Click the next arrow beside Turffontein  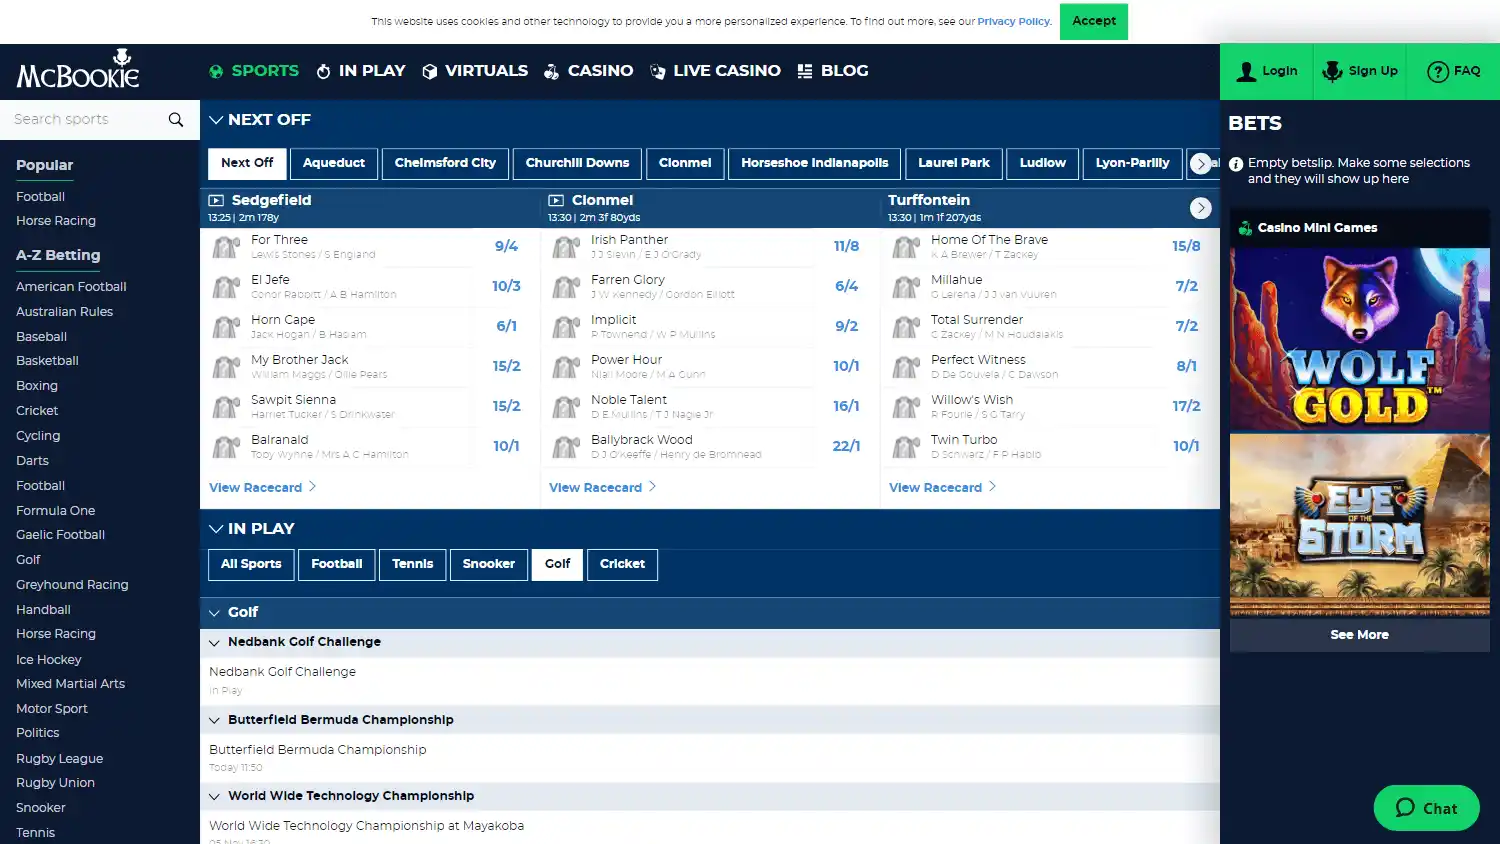[x=1201, y=208]
